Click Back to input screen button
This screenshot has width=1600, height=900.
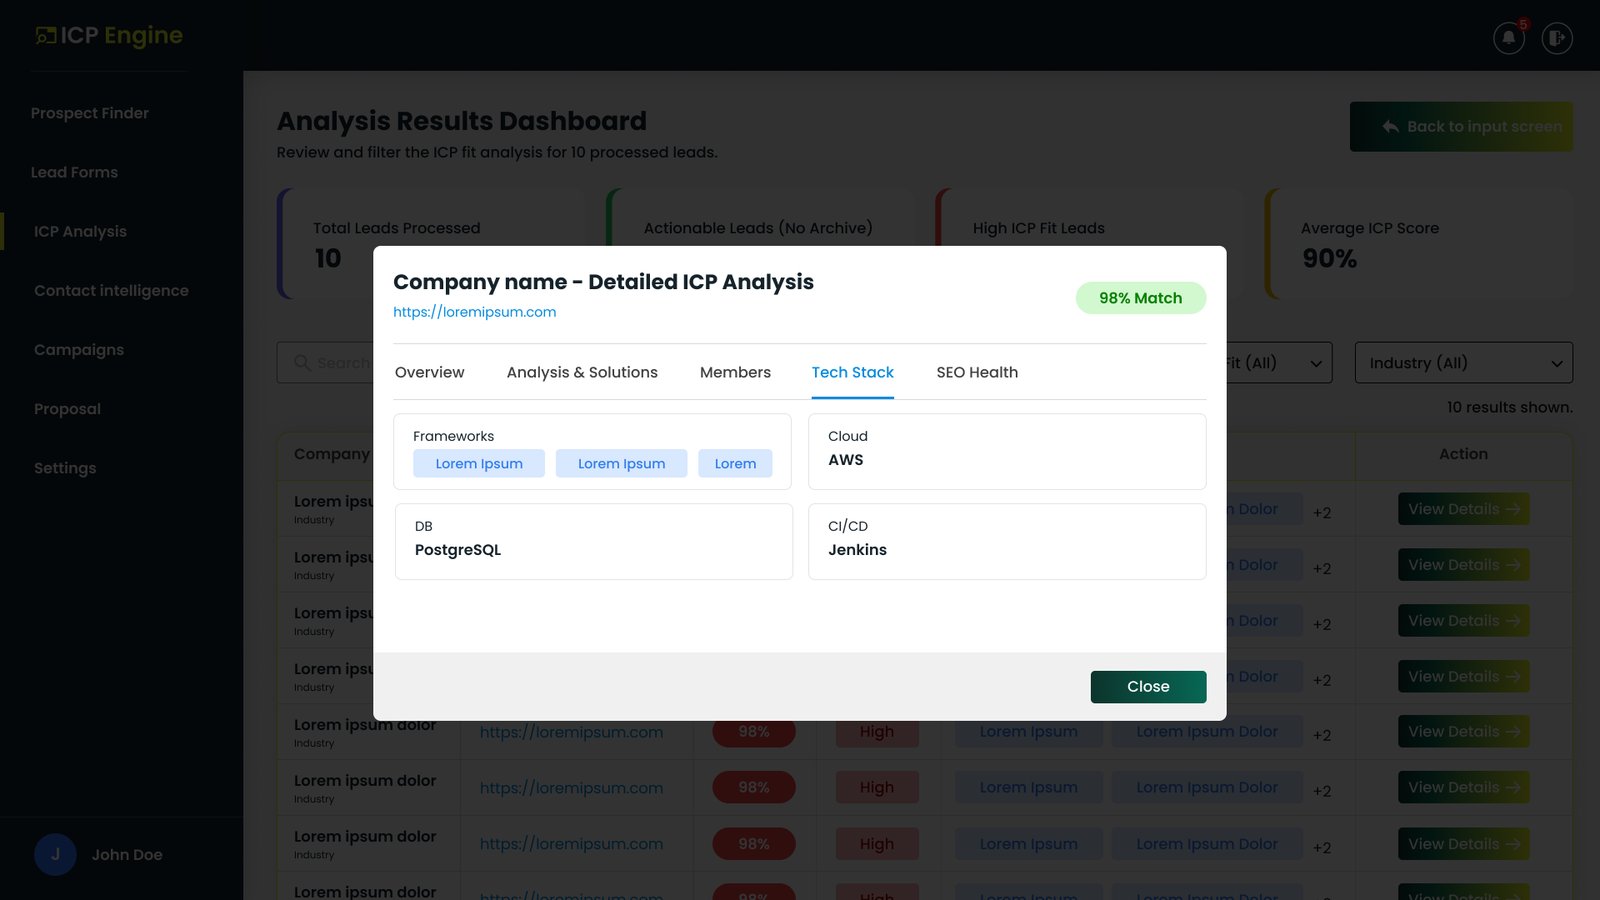pyautogui.click(x=1461, y=127)
